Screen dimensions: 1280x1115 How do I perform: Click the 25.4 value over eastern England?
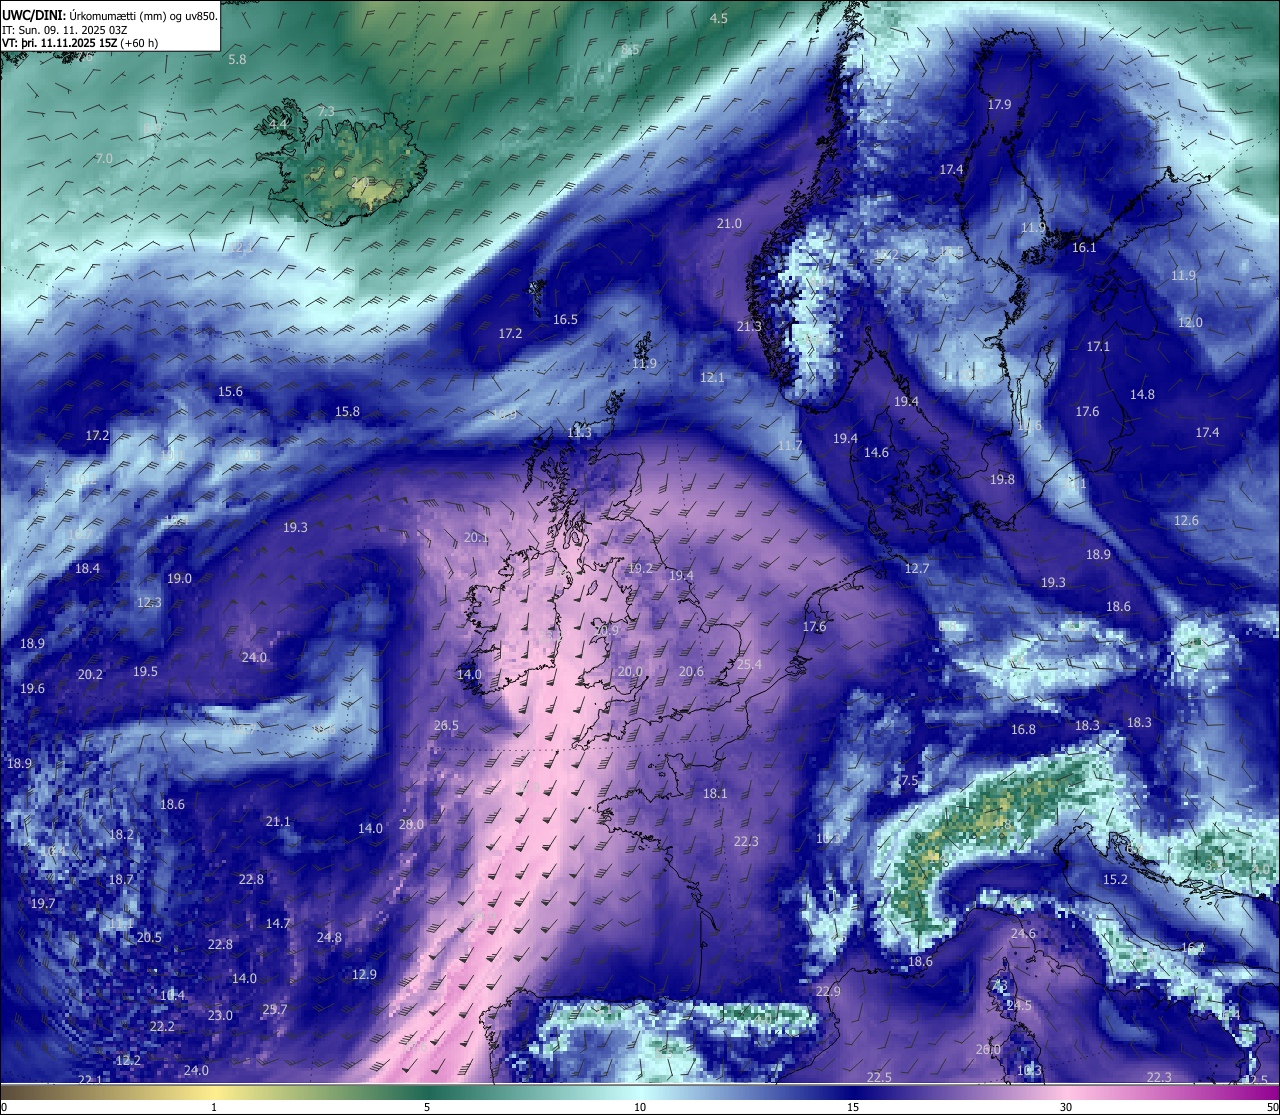[749, 665]
